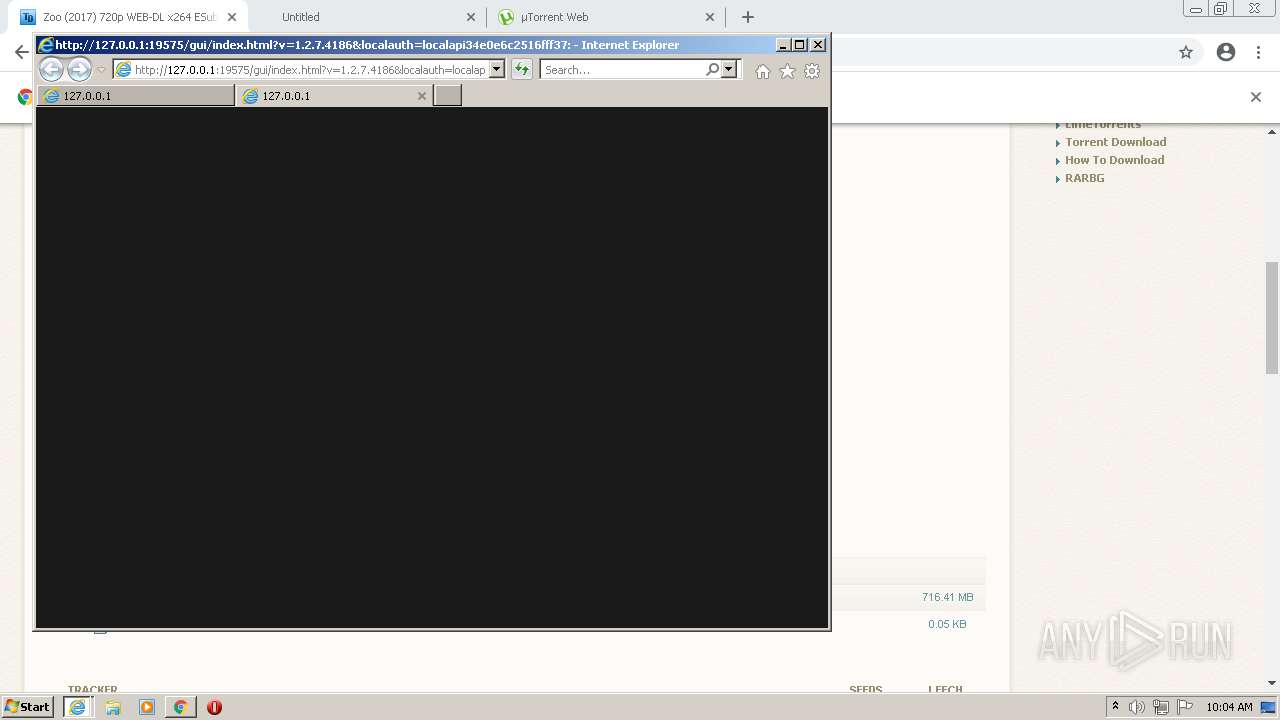Click the Chrome page vertical scrollbar thumb
1280x720 pixels.
tap(1272, 317)
